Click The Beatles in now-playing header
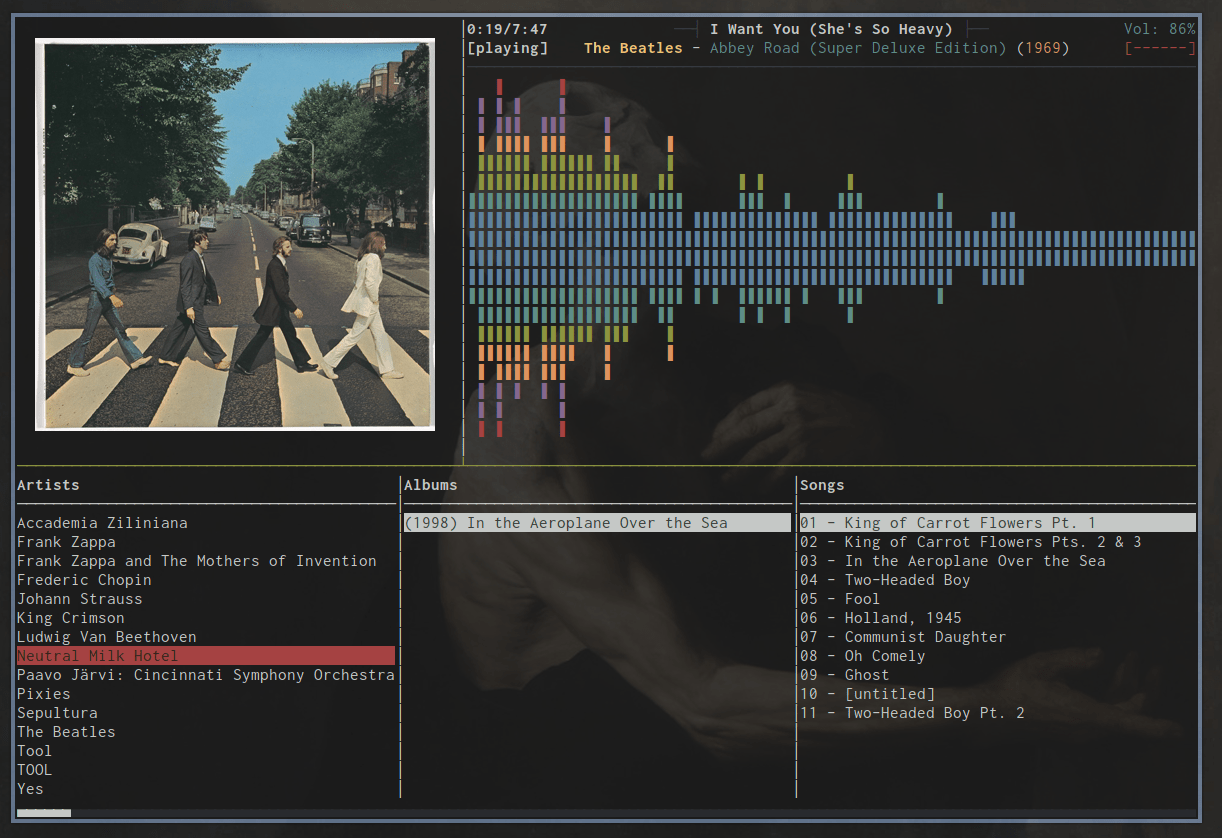Screen dimensions: 1222x838 point(633,48)
